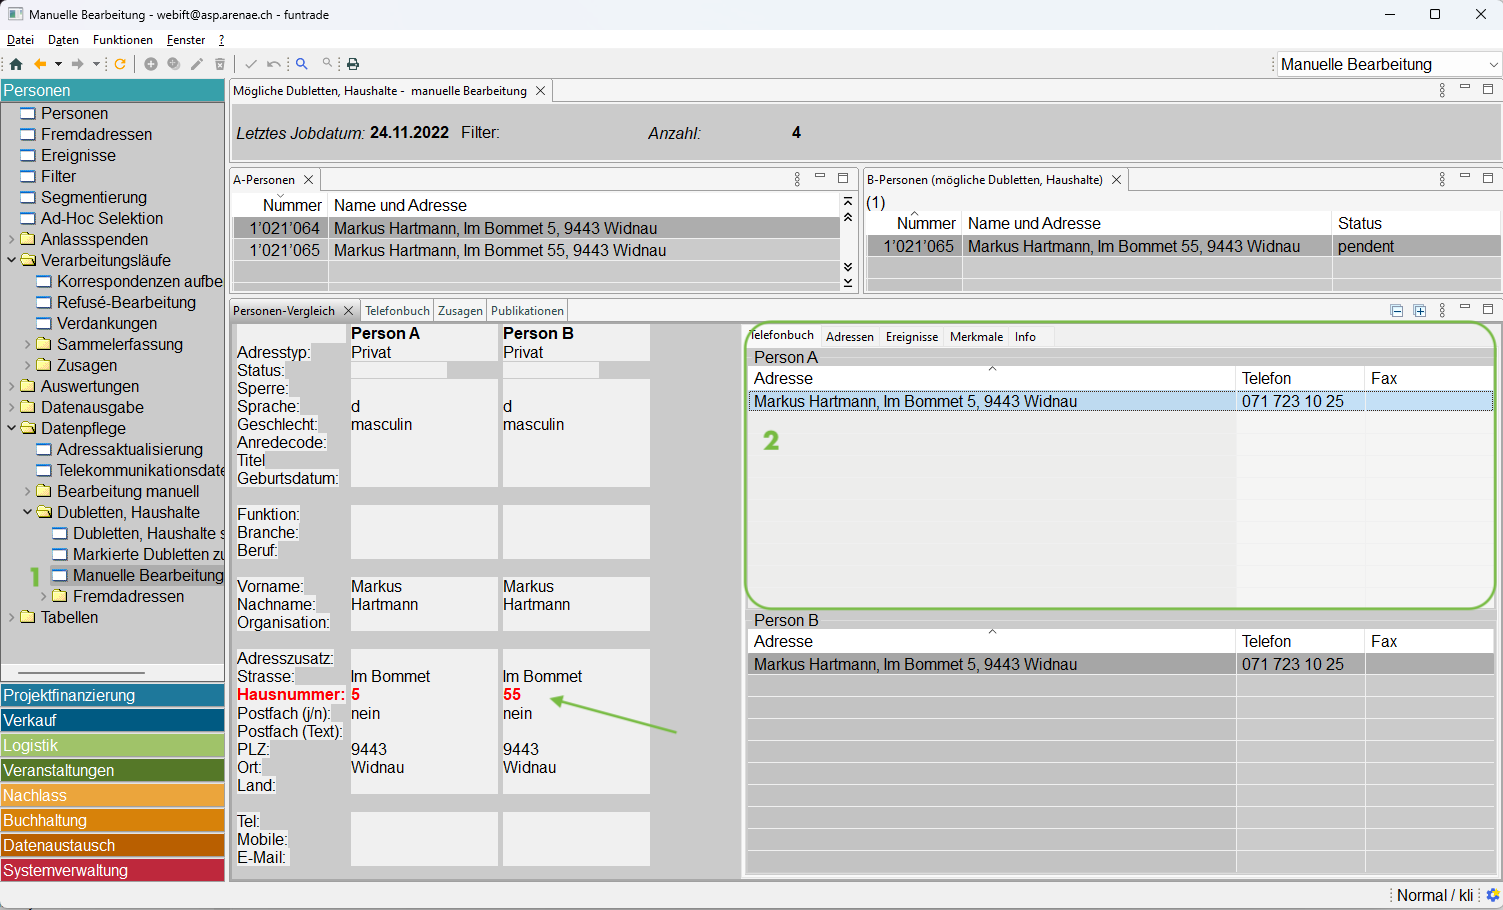1503x910 pixels.
Task: Click settings gear in status bar
Action: [x=1492, y=895]
